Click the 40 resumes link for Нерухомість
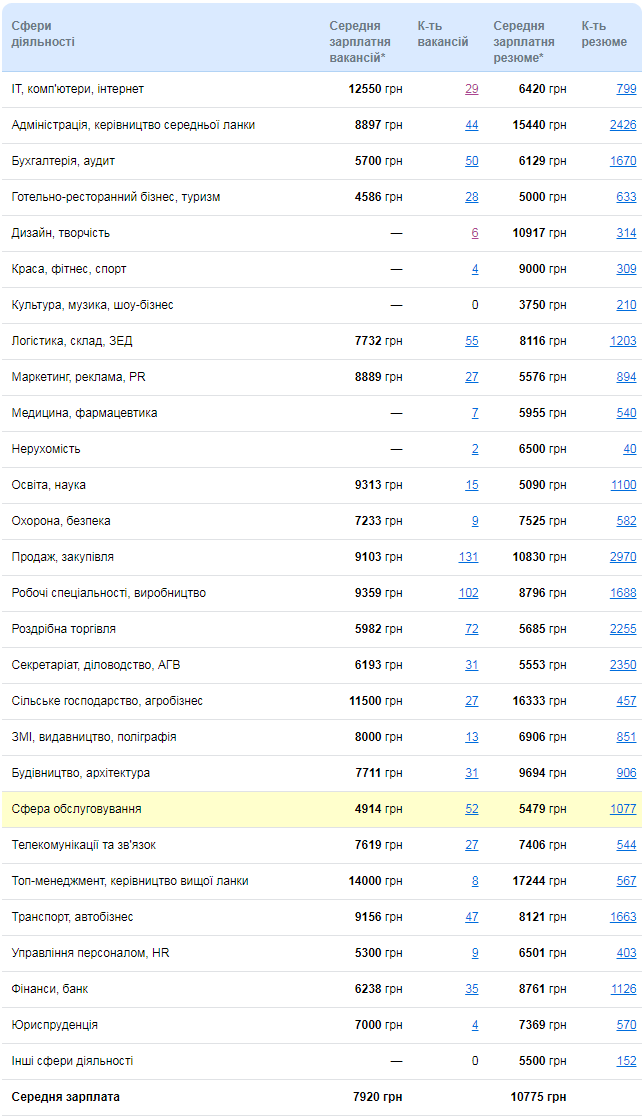643x1118 pixels. [x=629, y=448]
